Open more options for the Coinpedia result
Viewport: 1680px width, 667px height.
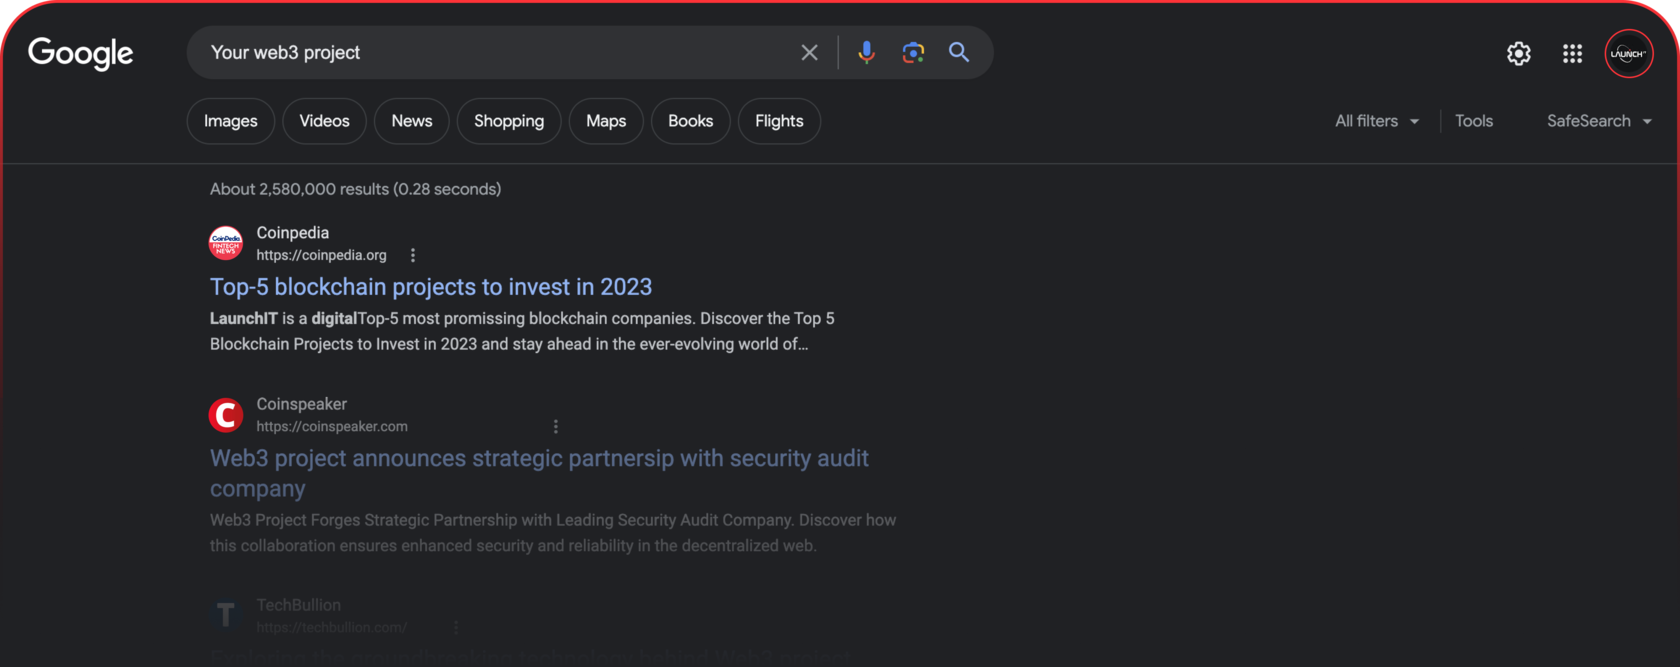coord(413,255)
